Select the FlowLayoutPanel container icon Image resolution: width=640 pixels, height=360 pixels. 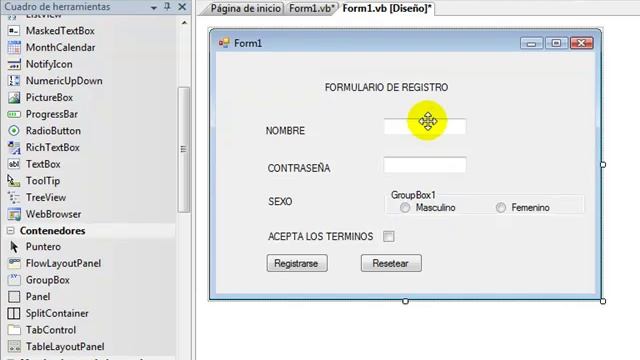(x=14, y=263)
